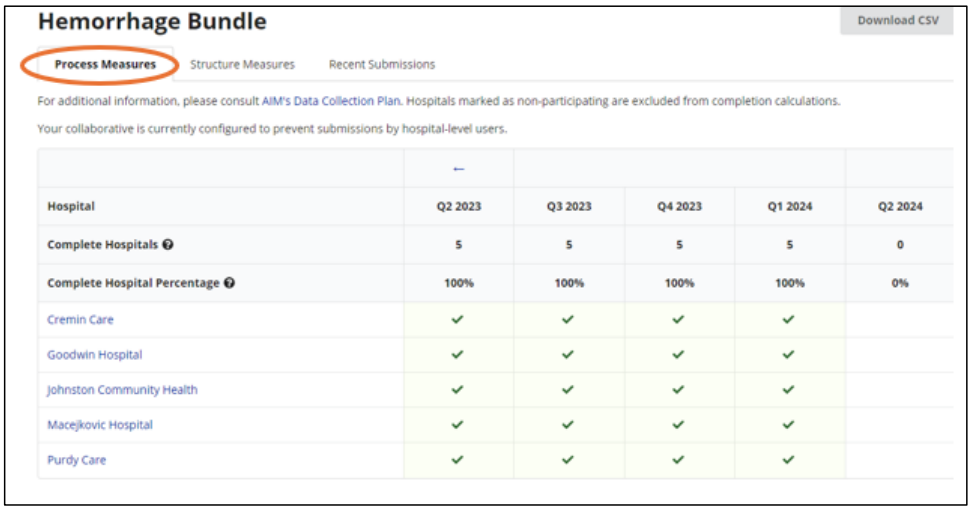Click the Macejkovic Hospital link
972x511 pixels.
pyautogui.click(x=100, y=425)
